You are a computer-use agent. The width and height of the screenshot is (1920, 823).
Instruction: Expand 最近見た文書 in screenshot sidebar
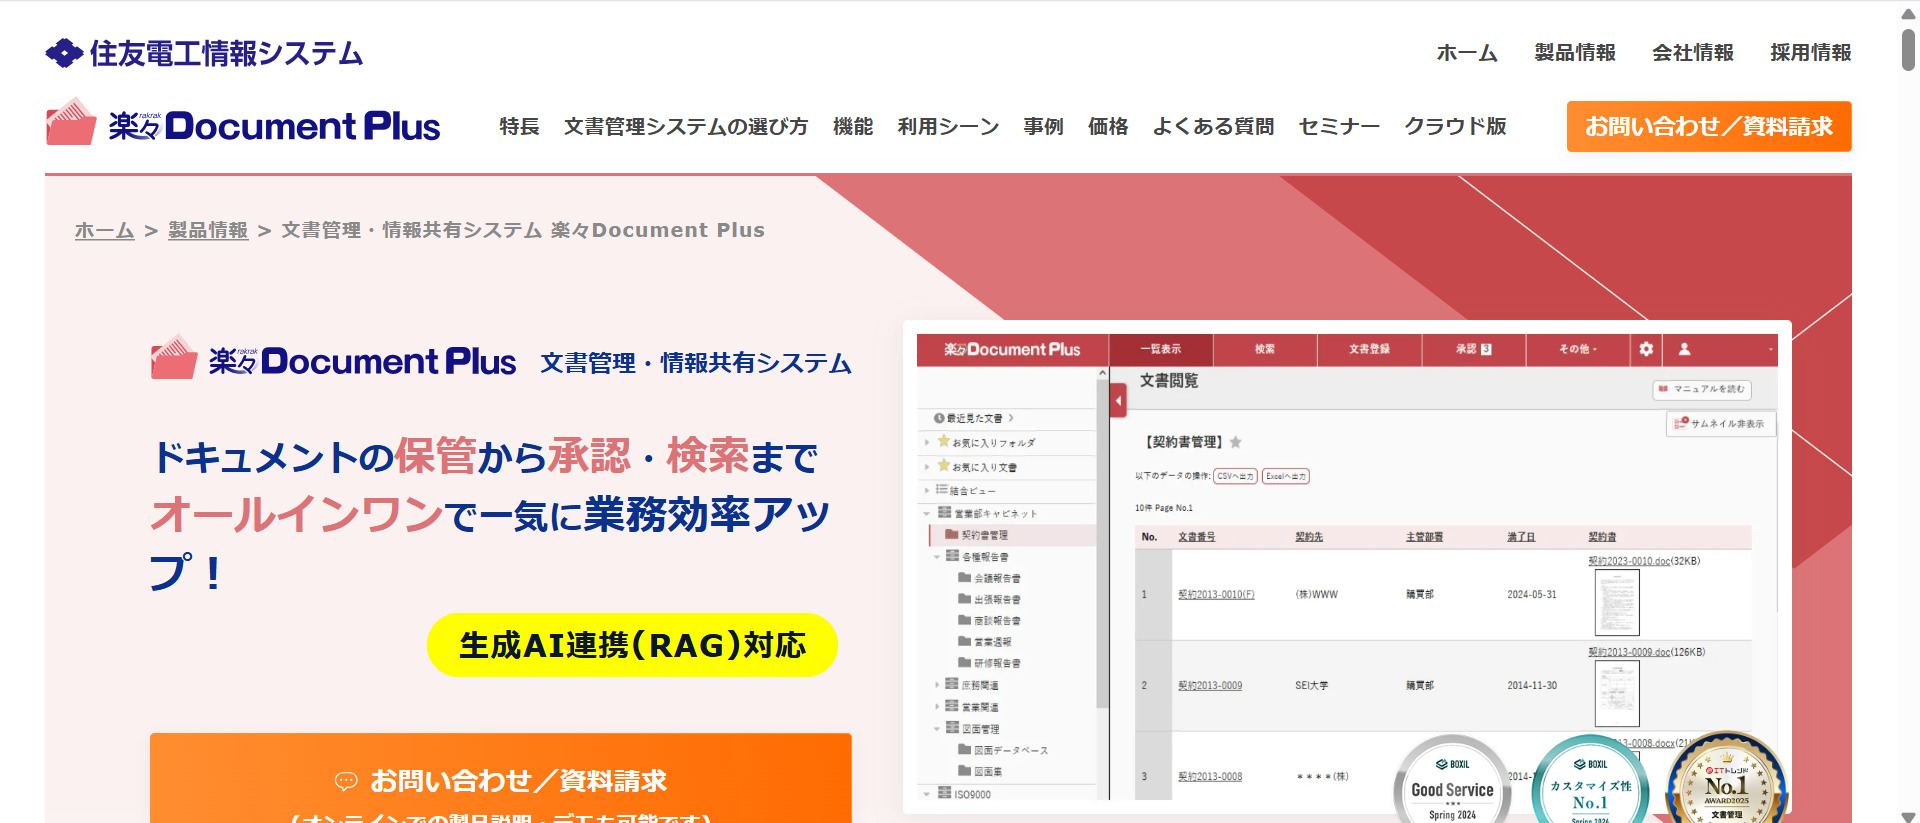(974, 418)
